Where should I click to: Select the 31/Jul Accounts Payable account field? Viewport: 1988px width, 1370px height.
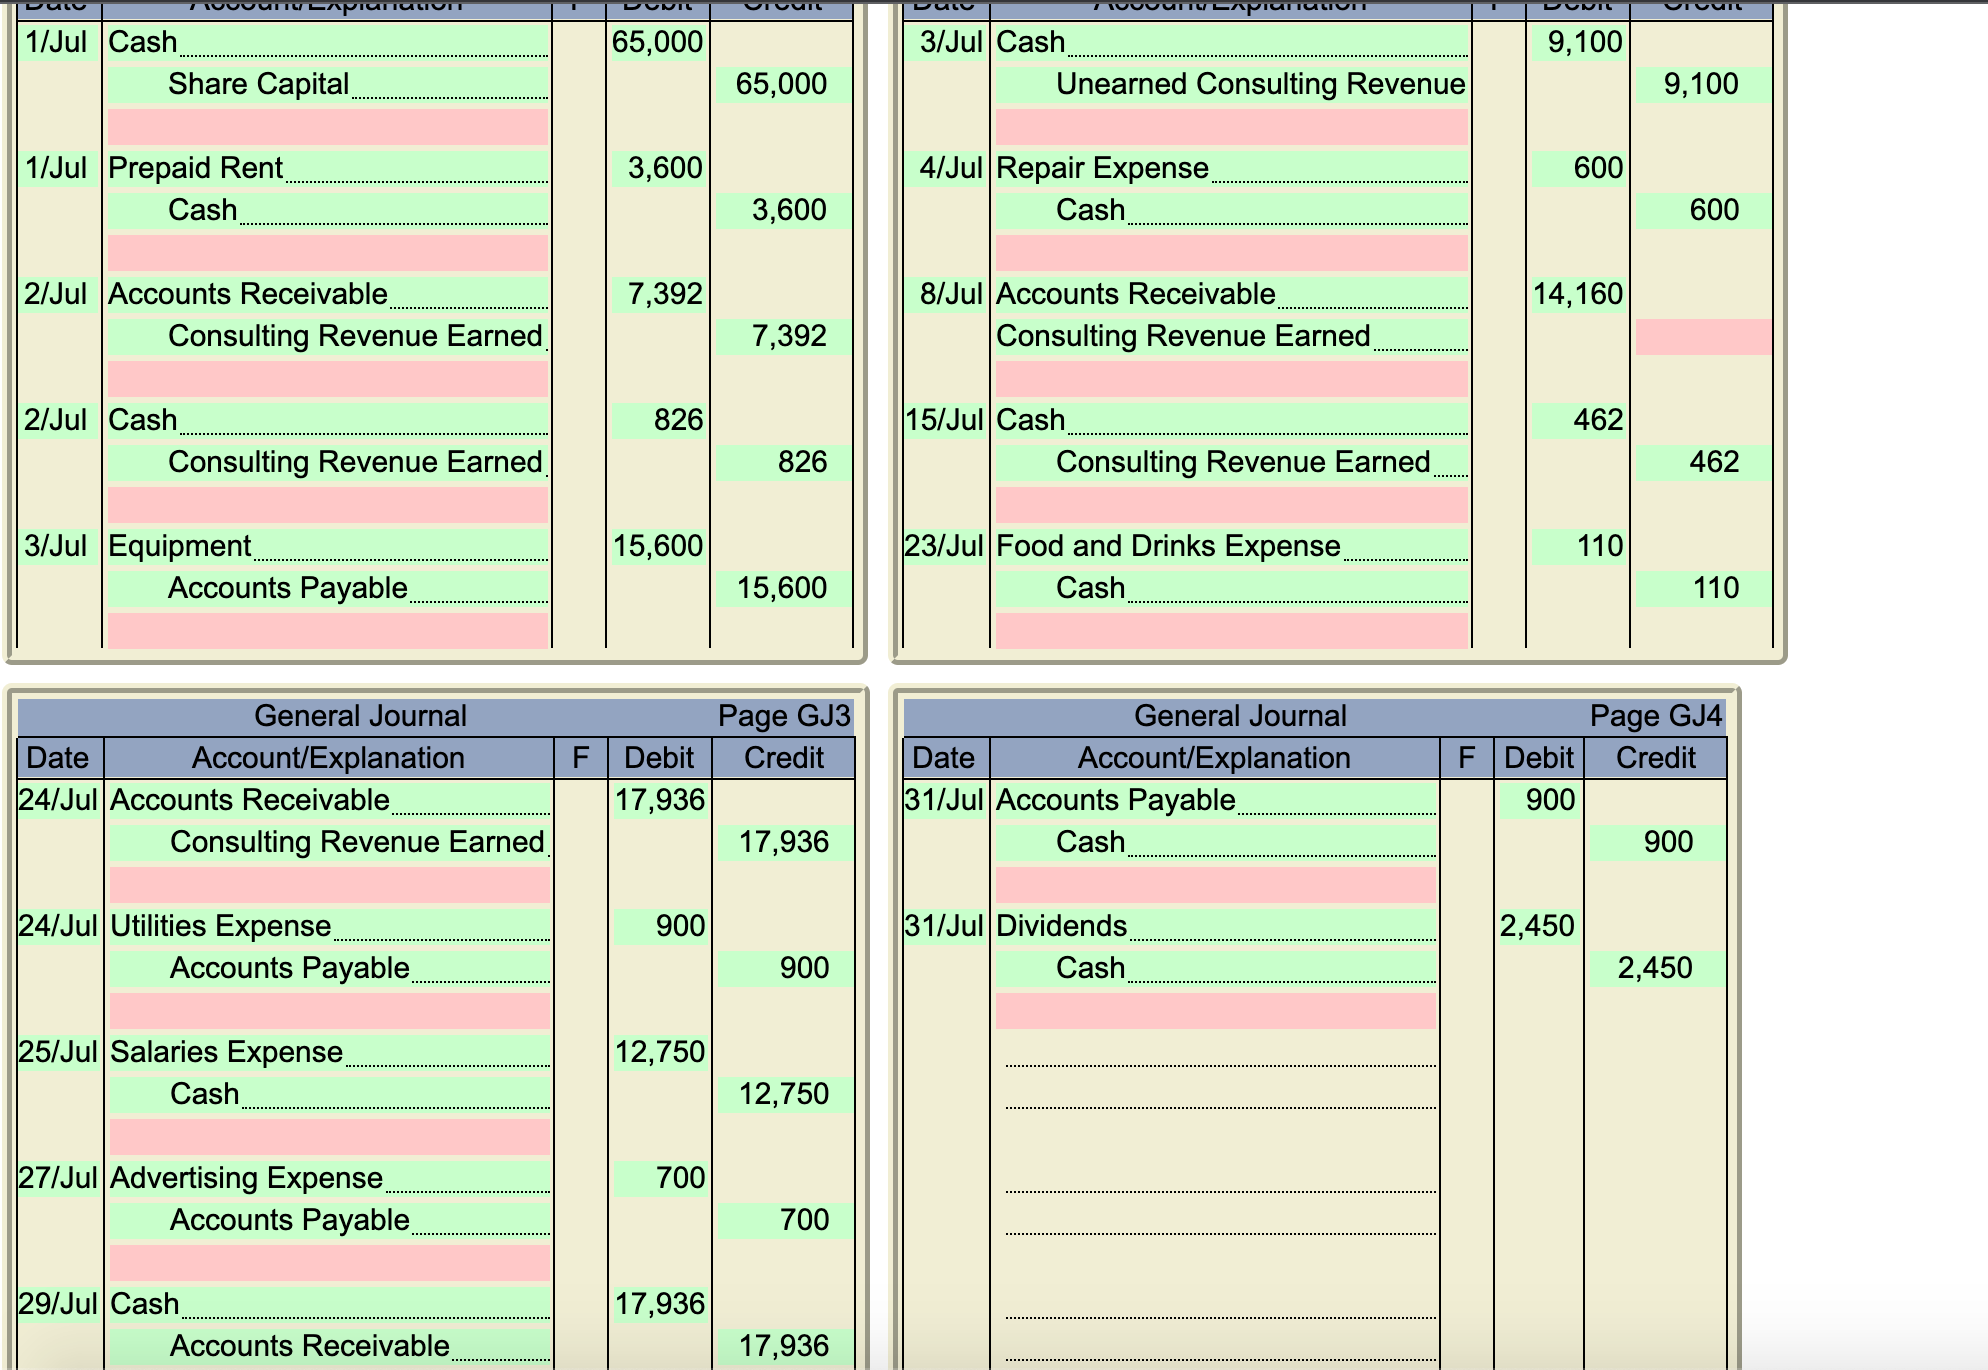coord(1215,800)
